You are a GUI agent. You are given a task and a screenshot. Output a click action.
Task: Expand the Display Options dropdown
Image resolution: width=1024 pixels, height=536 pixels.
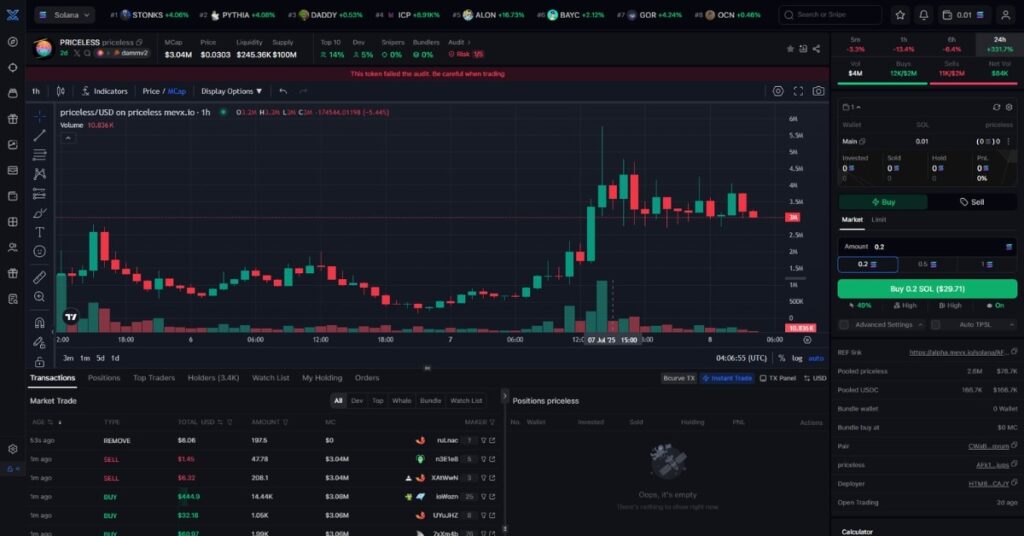[x=231, y=91]
